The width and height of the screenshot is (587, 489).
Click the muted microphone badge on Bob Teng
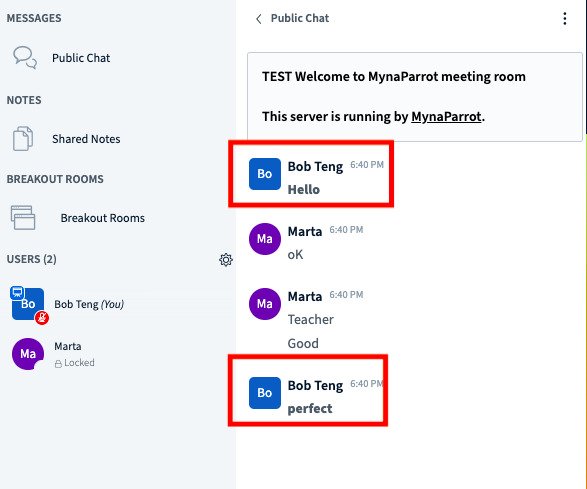tap(42, 318)
